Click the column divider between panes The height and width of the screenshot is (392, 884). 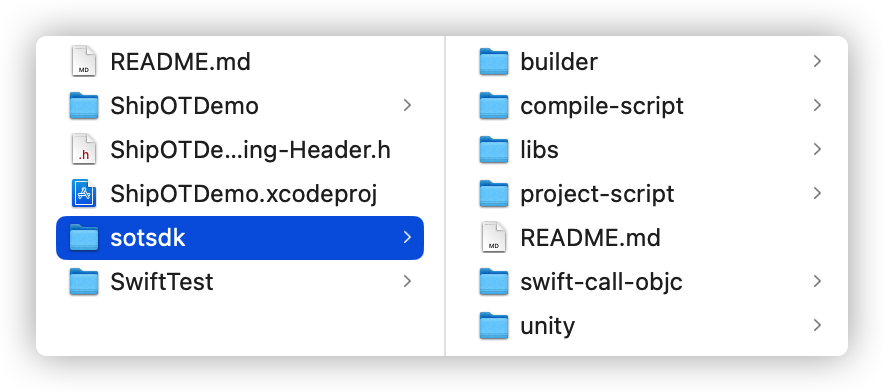445,196
